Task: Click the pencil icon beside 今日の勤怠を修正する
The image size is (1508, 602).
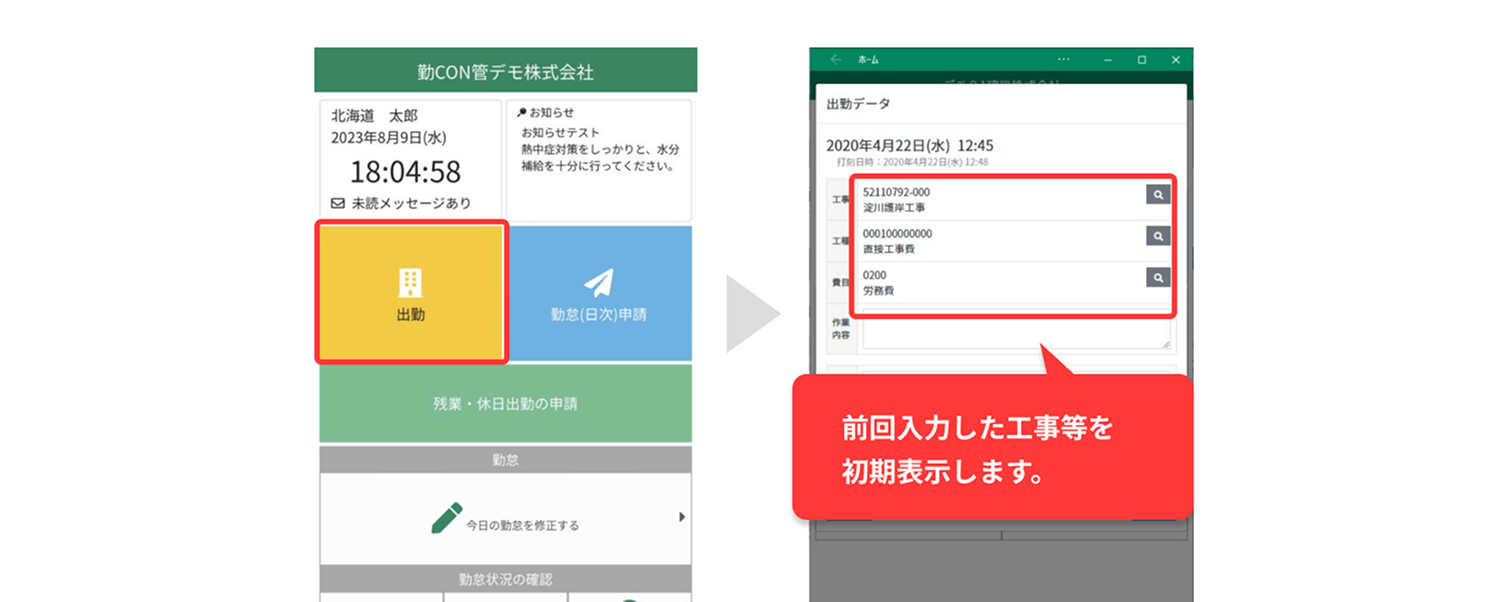Action: [447, 518]
